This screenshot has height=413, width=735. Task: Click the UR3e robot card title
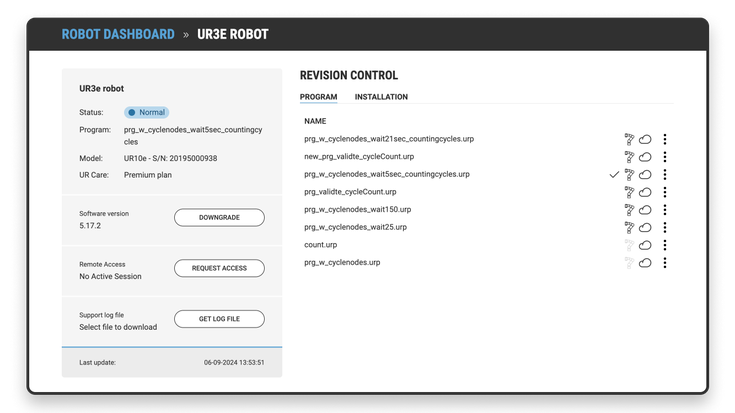click(101, 89)
